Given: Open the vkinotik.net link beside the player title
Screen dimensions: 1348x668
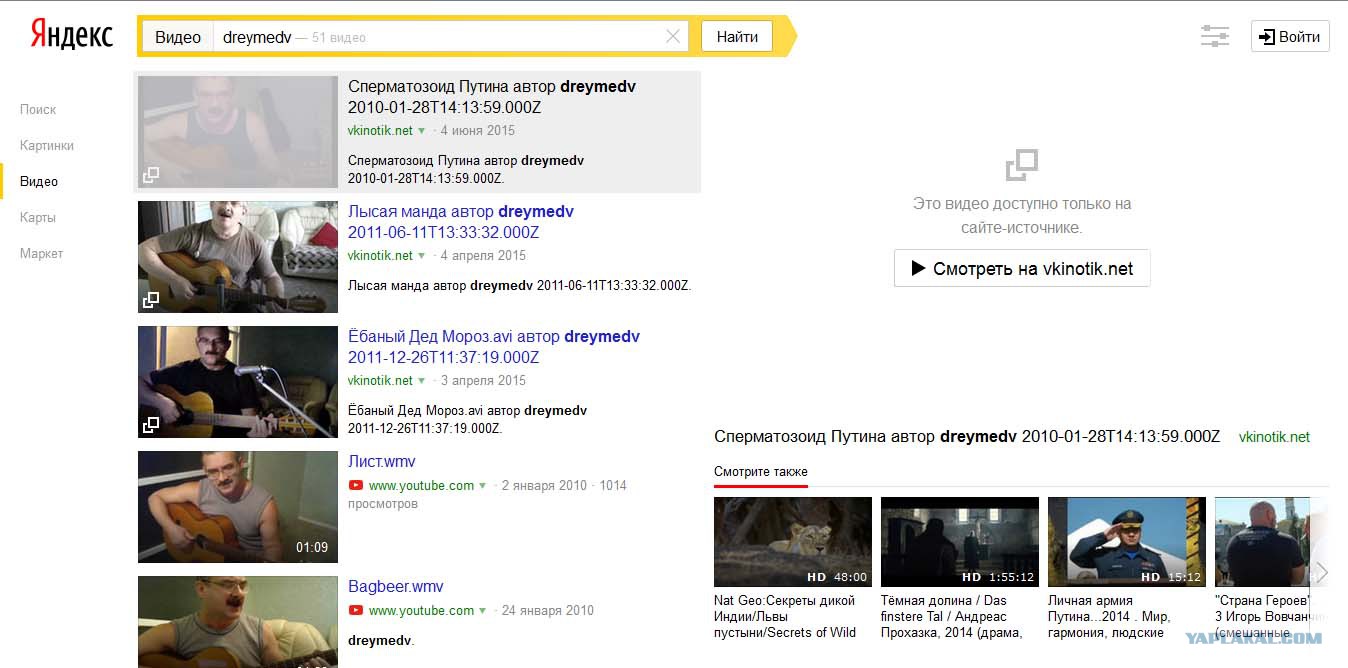Looking at the screenshot, I should tap(1274, 437).
